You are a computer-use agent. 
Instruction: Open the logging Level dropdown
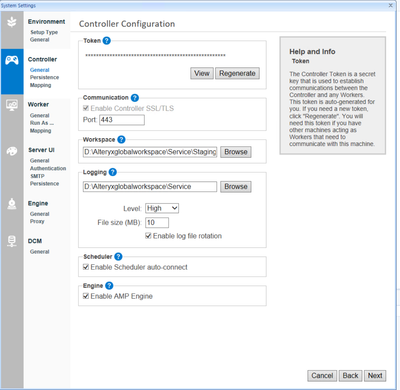pyautogui.click(x=162, y=208)
